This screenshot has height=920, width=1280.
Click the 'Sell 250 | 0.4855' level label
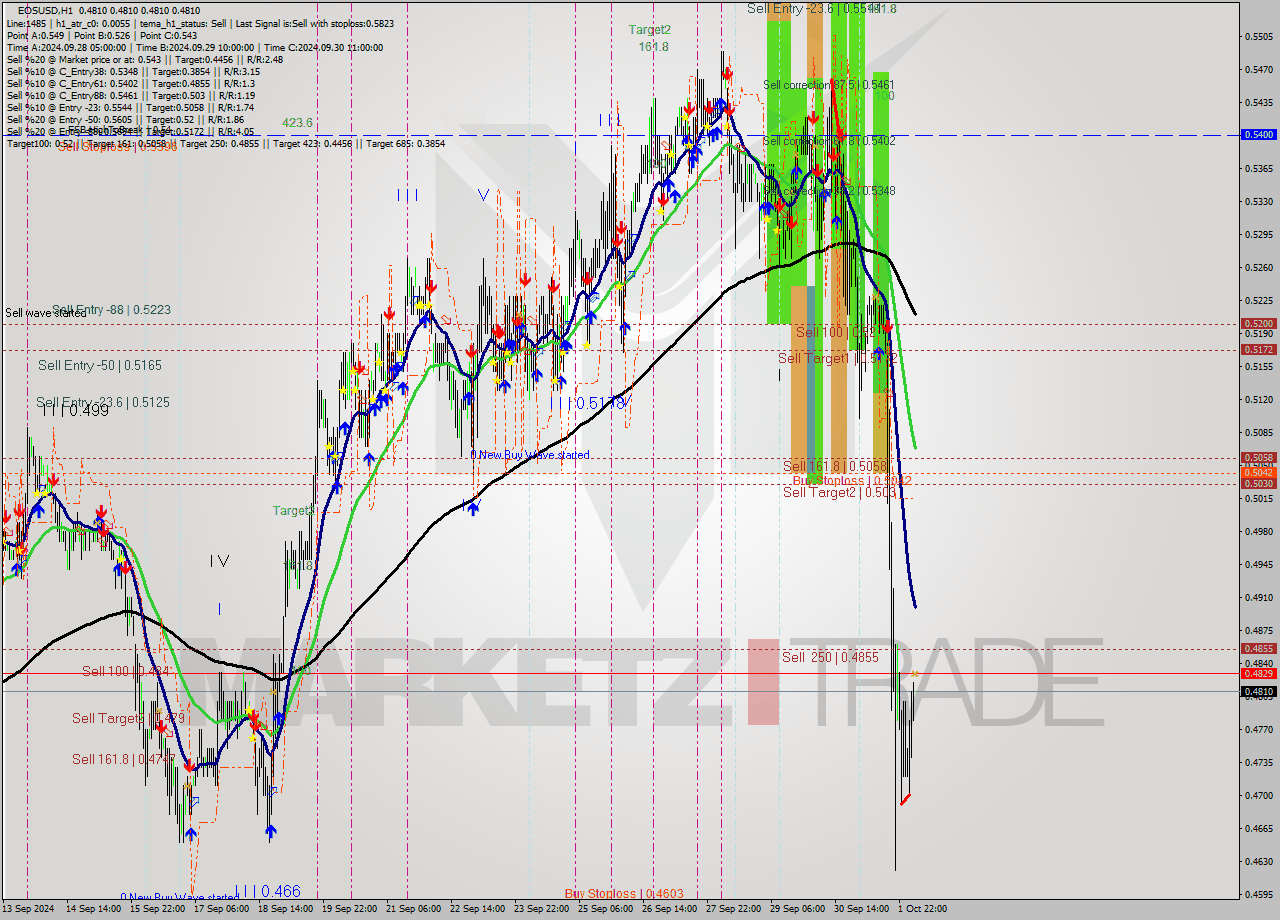pyautogui.click(x=830, y=657)
